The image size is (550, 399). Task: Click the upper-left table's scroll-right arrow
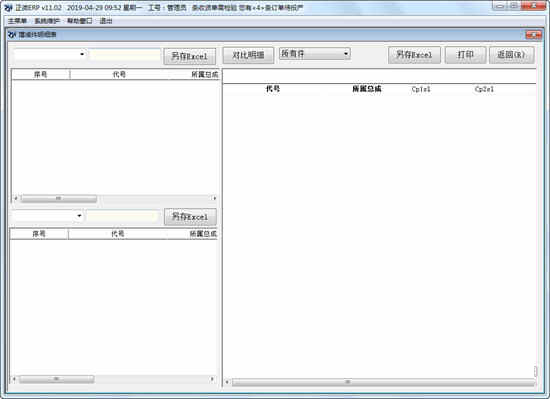point(214,198)
